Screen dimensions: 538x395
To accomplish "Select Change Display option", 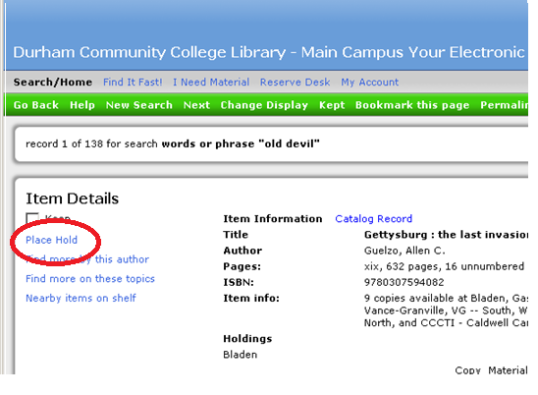I will [264, 105].
